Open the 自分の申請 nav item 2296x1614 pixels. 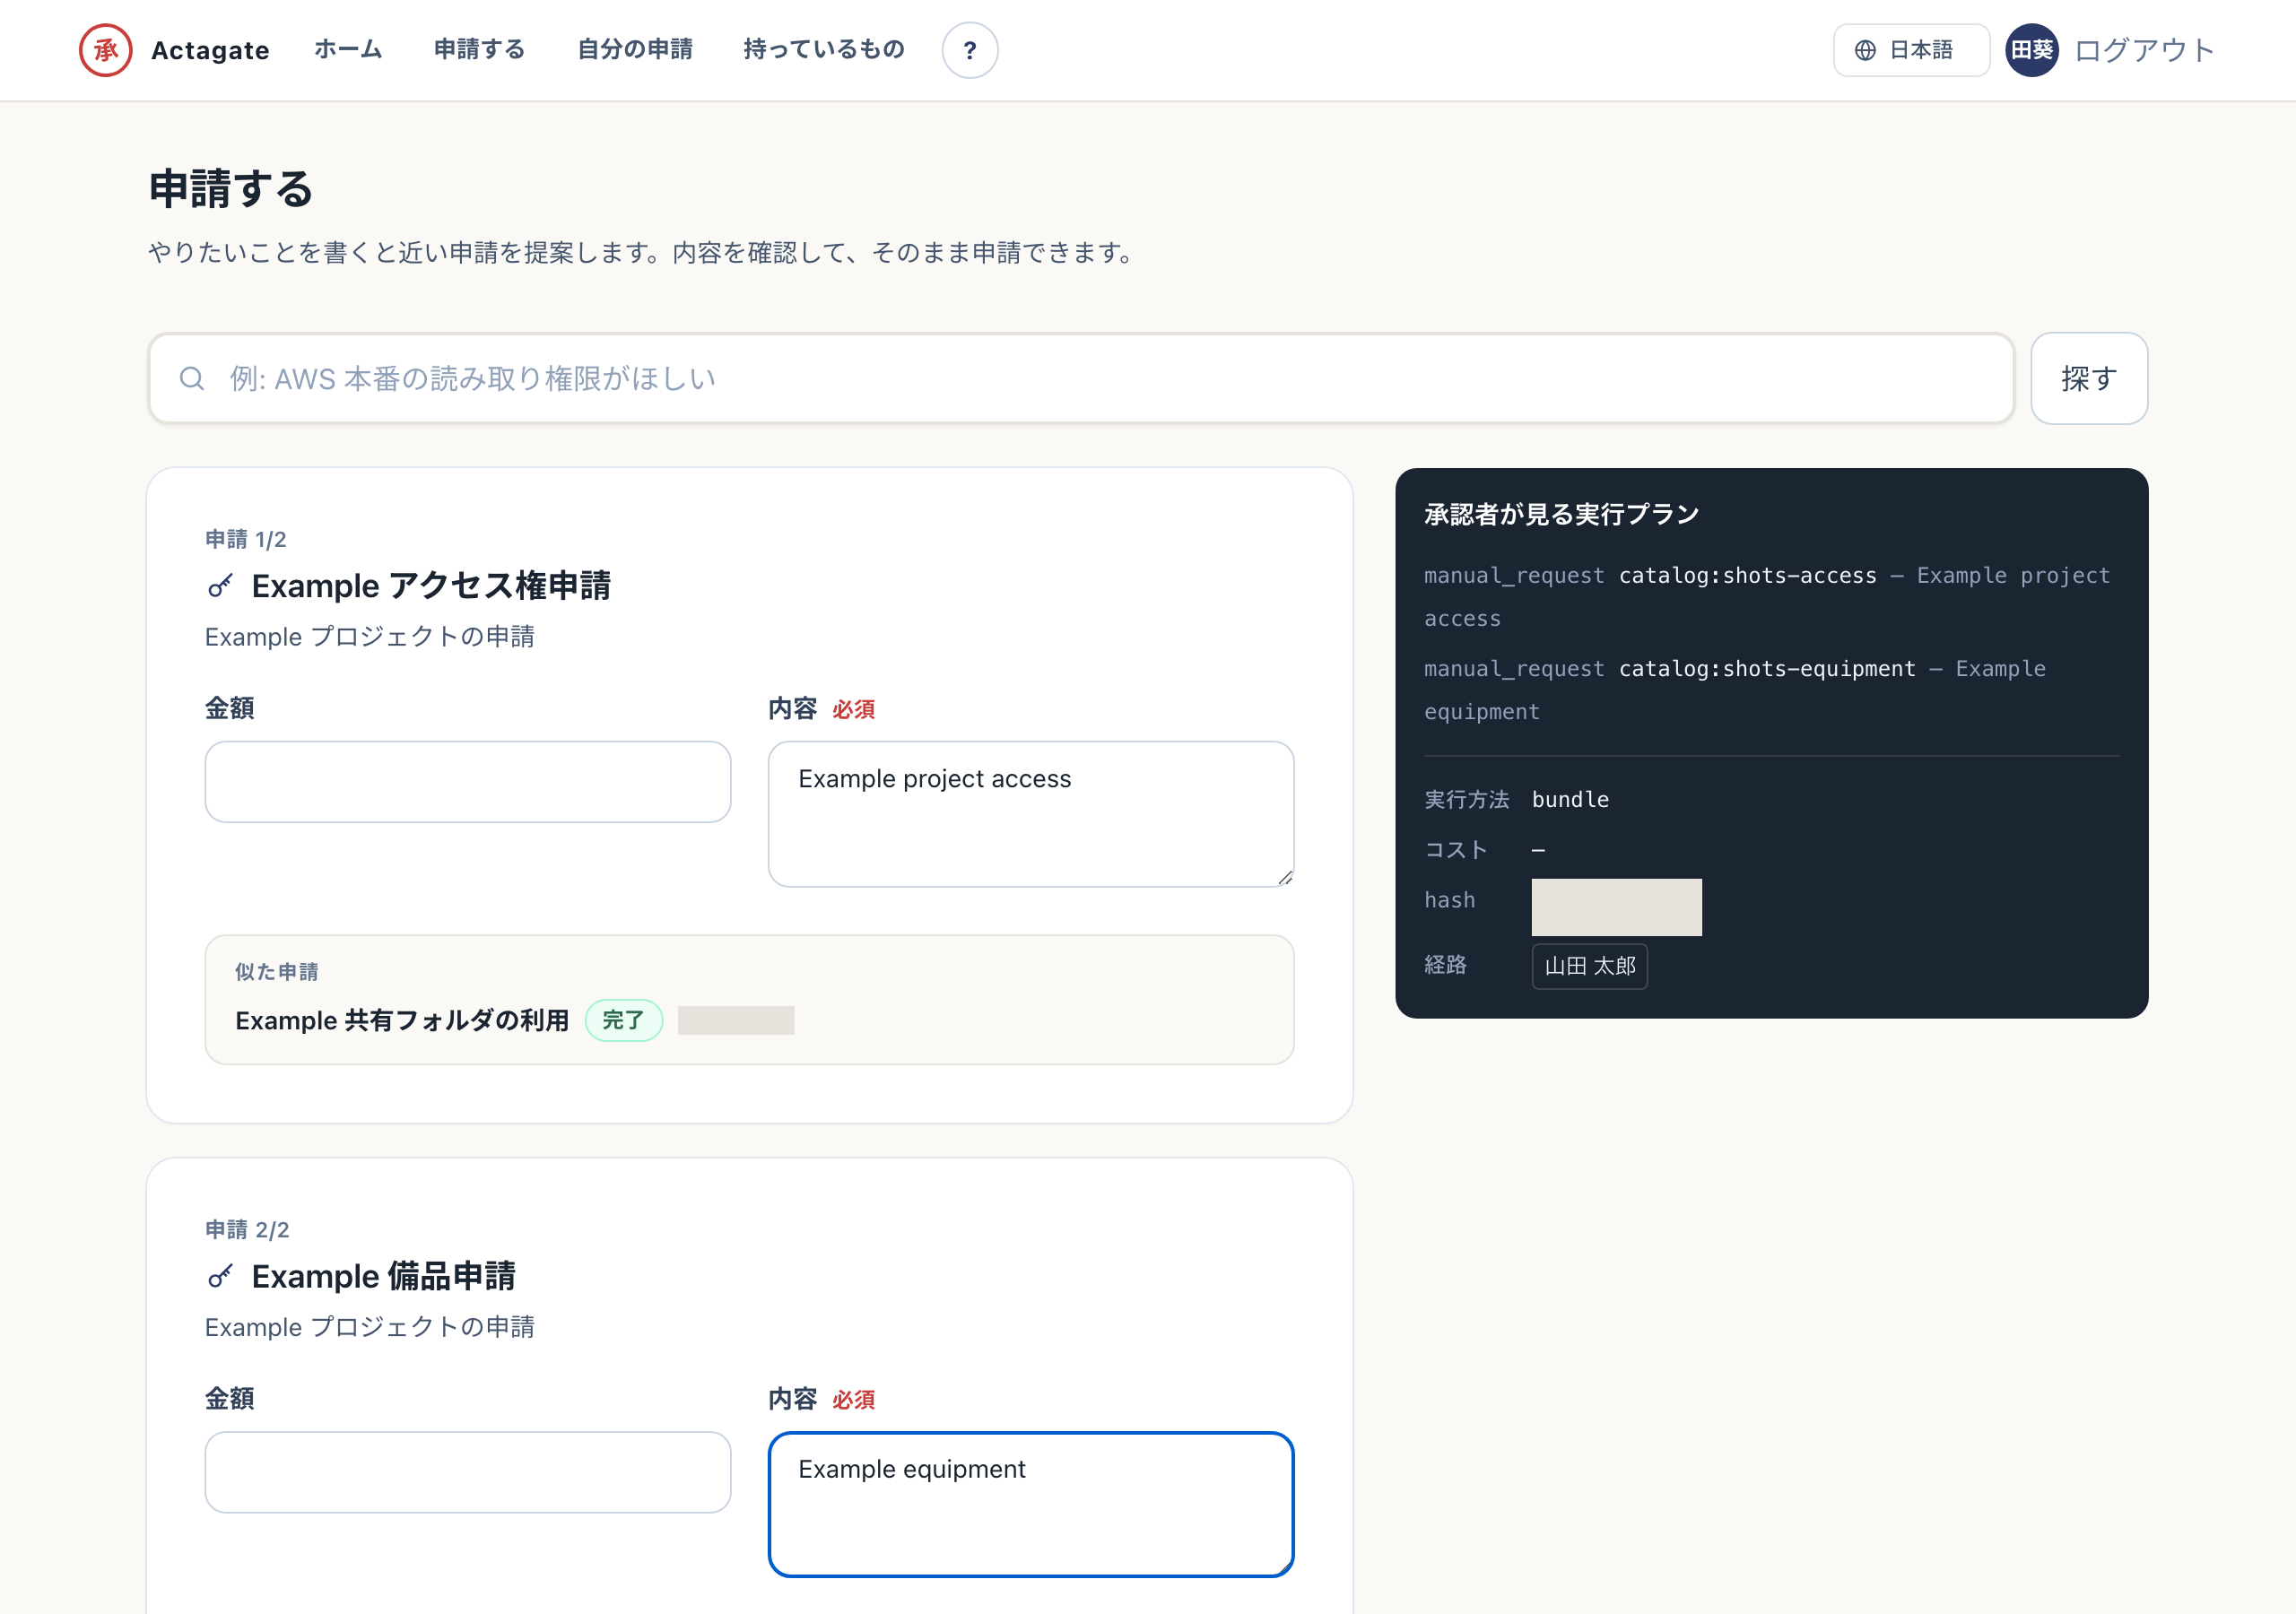[635, 50]
